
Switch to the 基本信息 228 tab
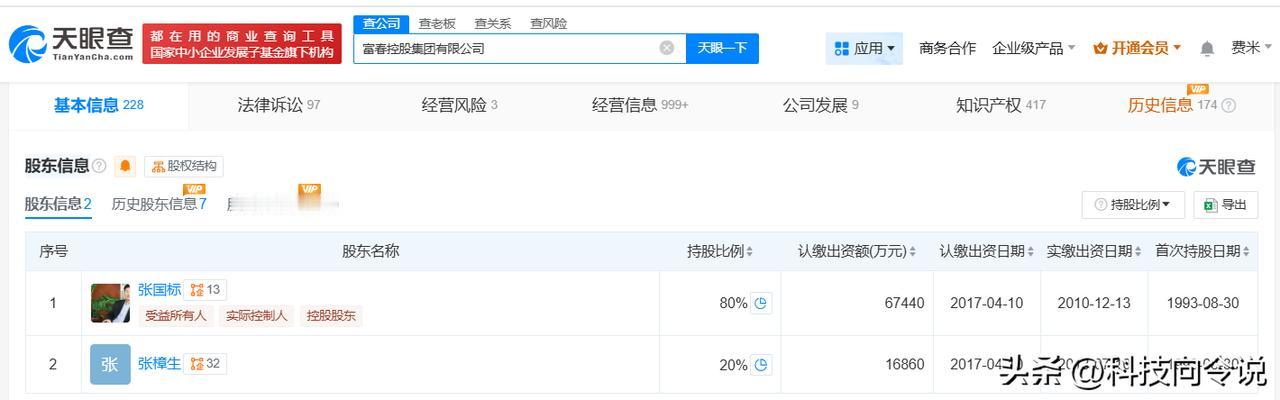99,105
